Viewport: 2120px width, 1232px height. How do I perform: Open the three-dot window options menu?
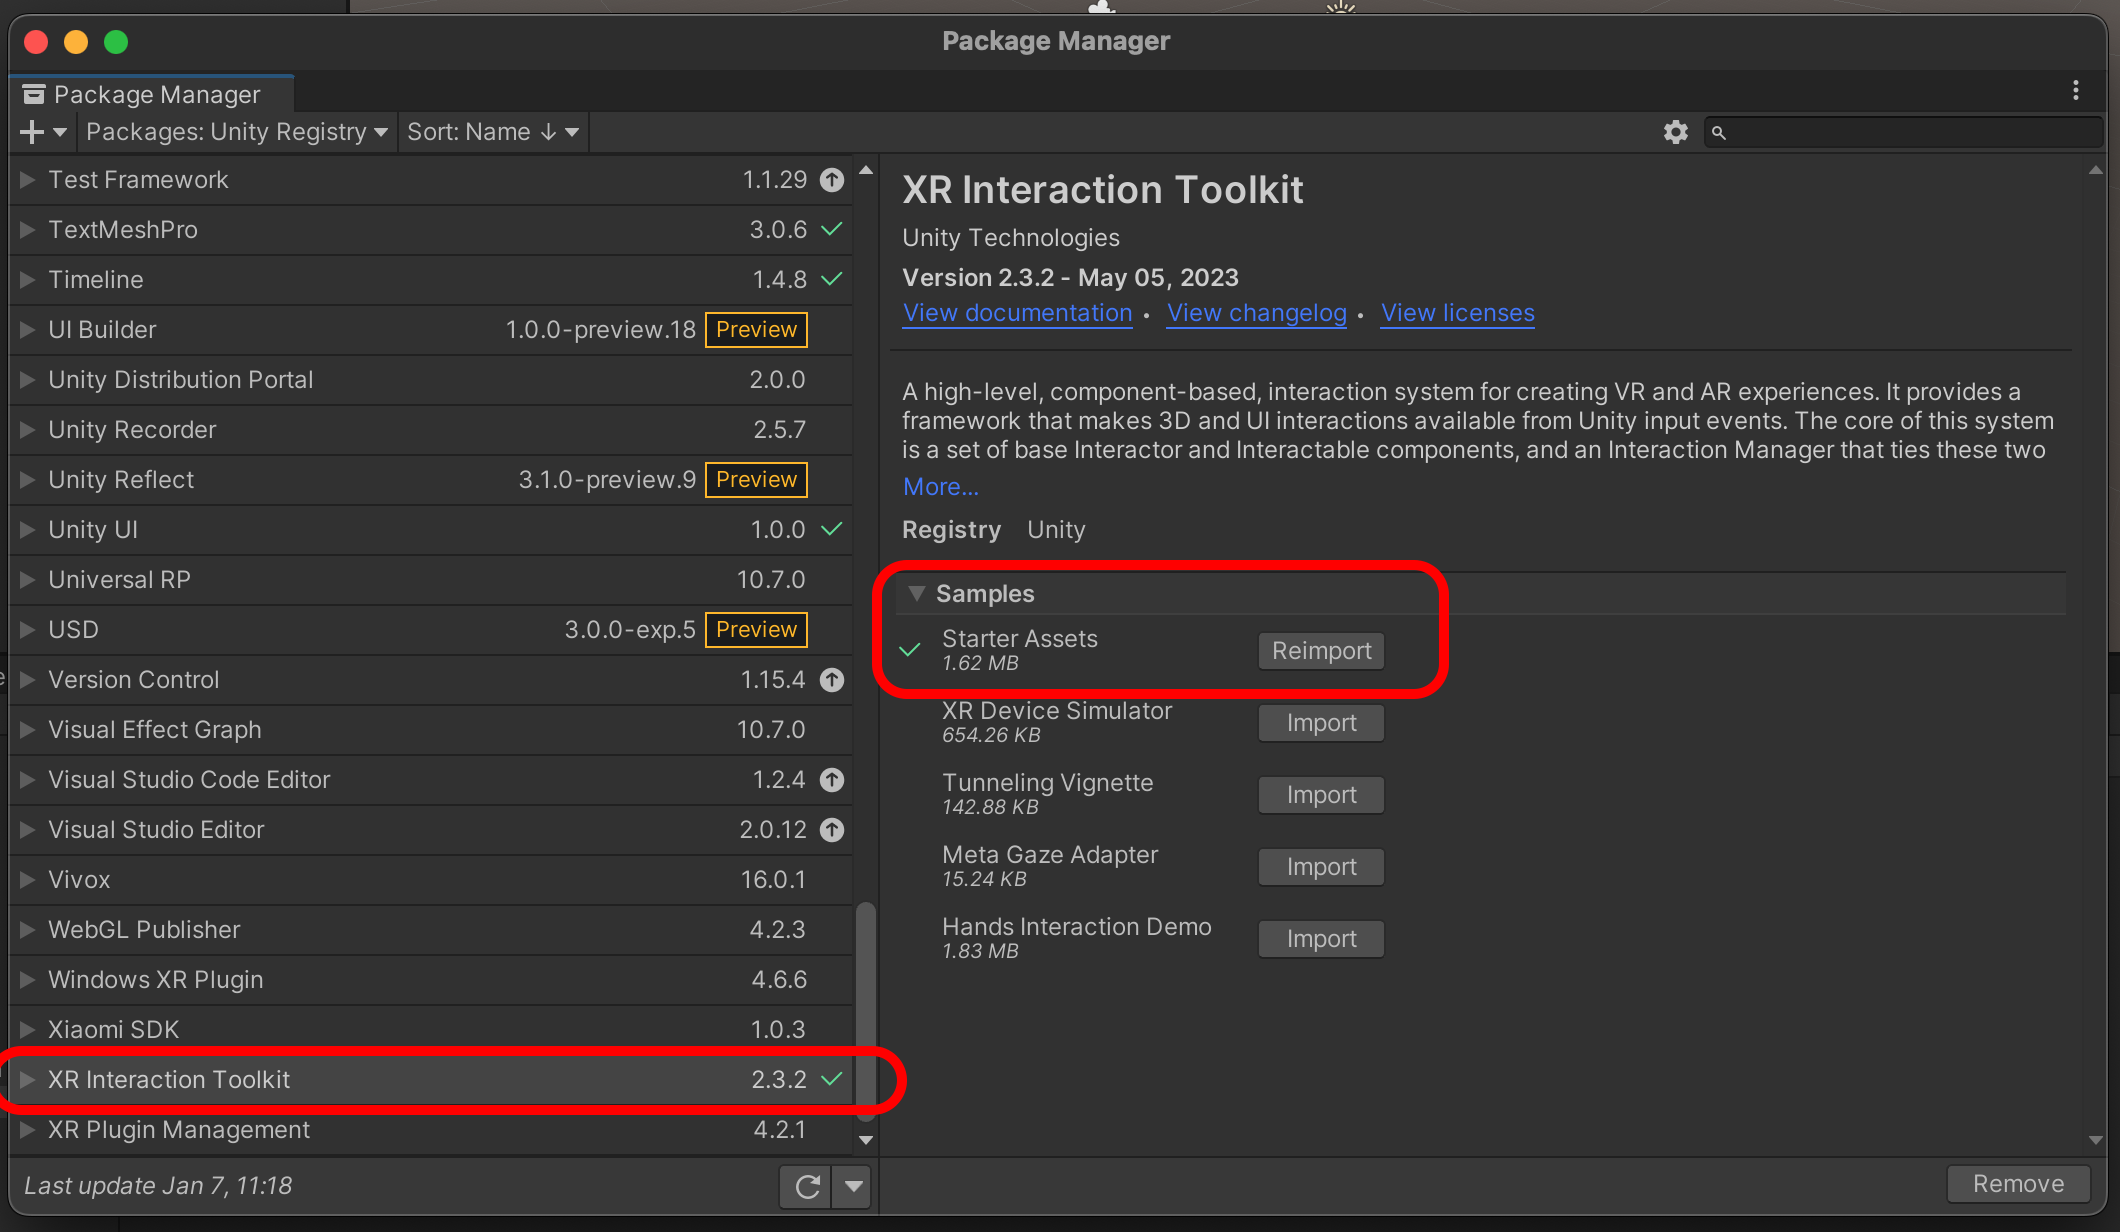[2076, 91]
